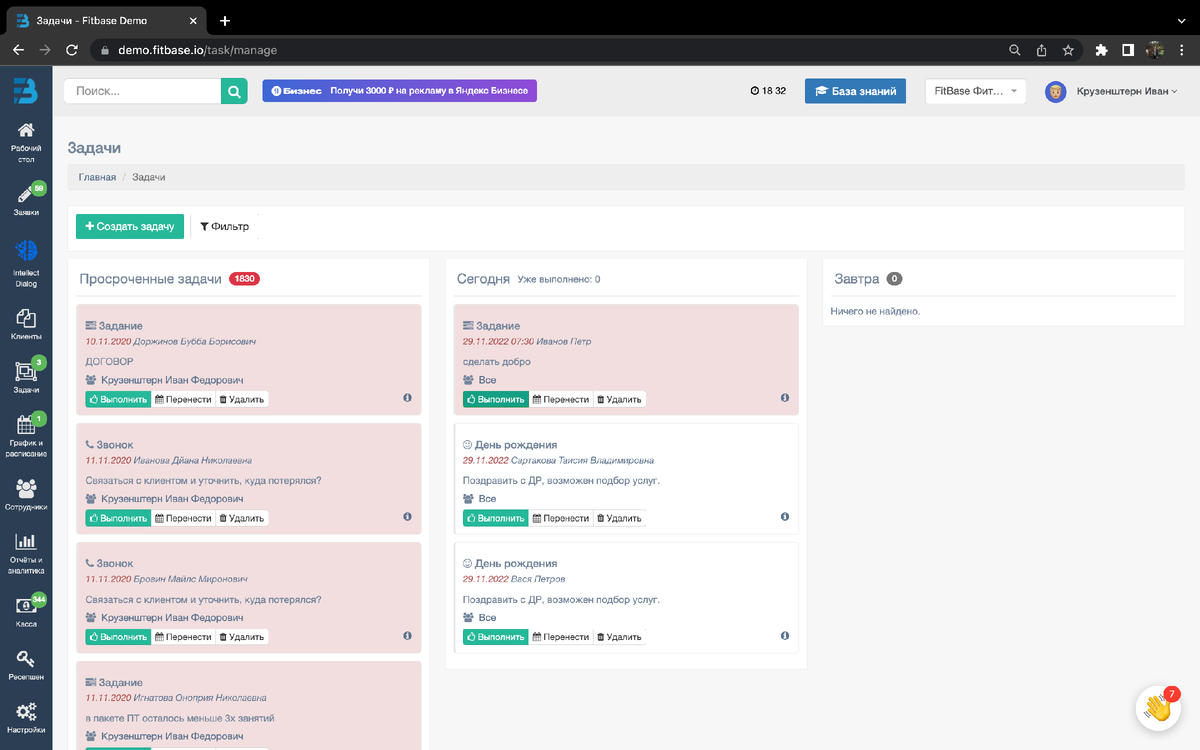Click the Поиск search input field
Screen dimensions: 1200x750
point(140,90)
